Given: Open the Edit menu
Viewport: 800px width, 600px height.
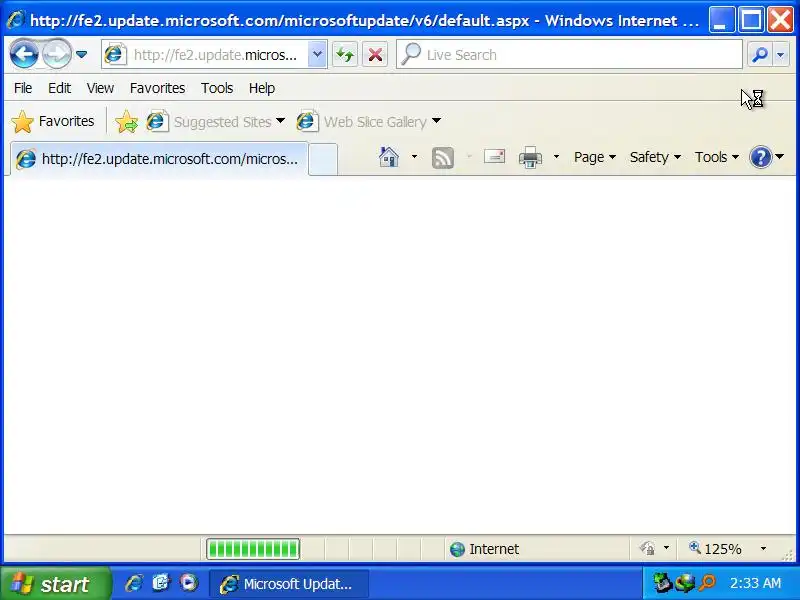Looking at the screenshot, I should tap(59, 88).
